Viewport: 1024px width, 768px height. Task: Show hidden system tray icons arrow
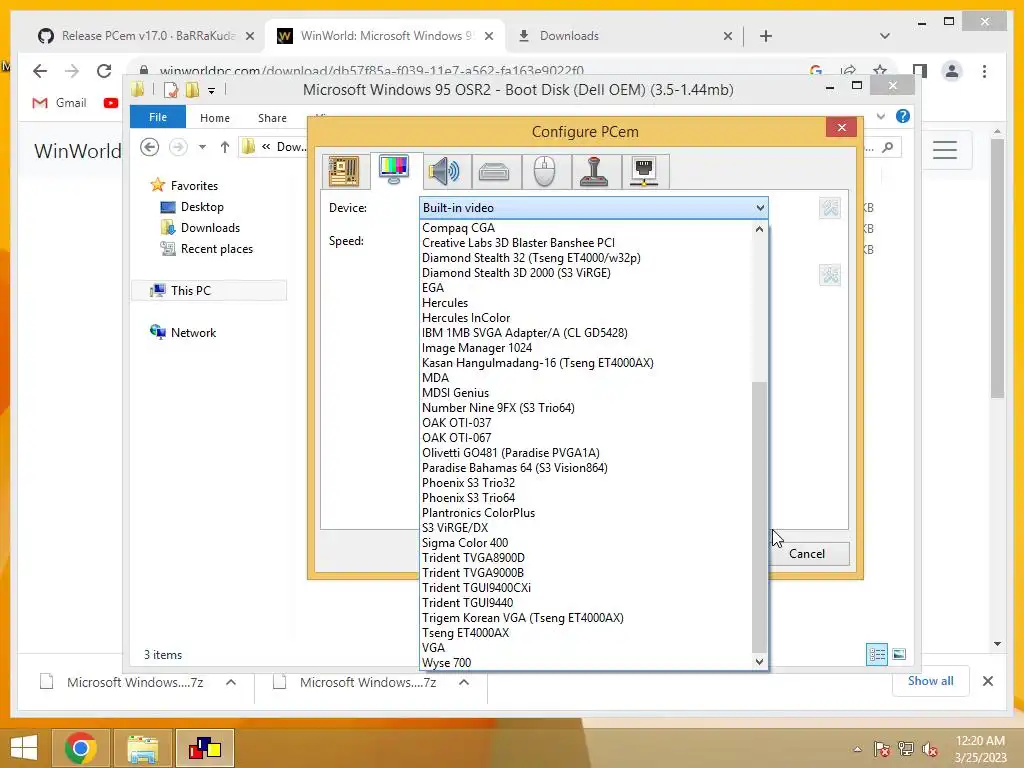tap(857, 749)
